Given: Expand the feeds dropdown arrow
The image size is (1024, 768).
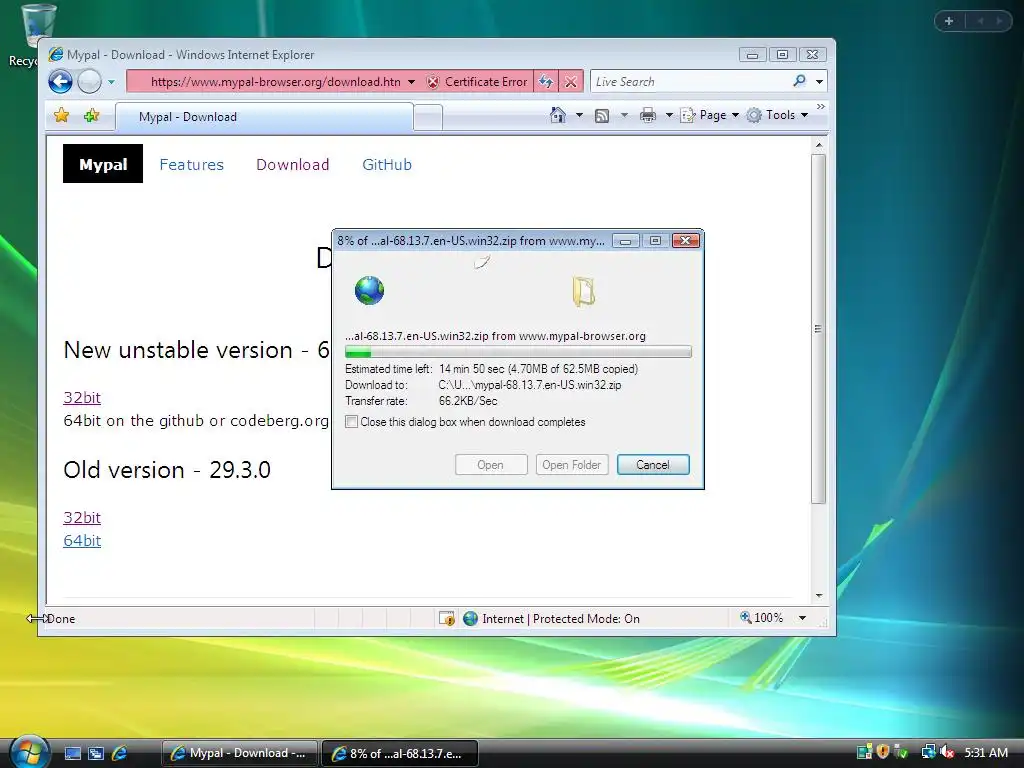Looking at the screenshot, I should pos(624,116).
